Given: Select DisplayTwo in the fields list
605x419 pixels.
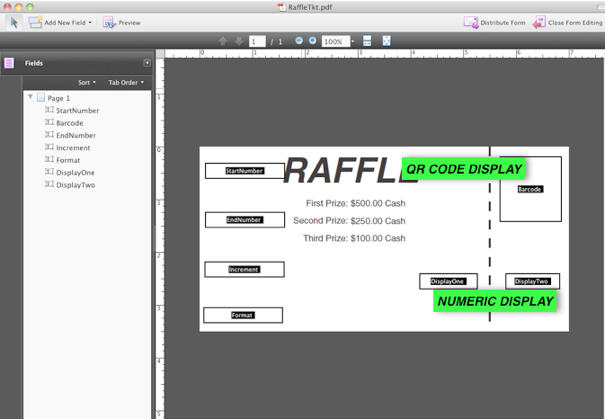Looking at the screenshot, I should [70, 184].
